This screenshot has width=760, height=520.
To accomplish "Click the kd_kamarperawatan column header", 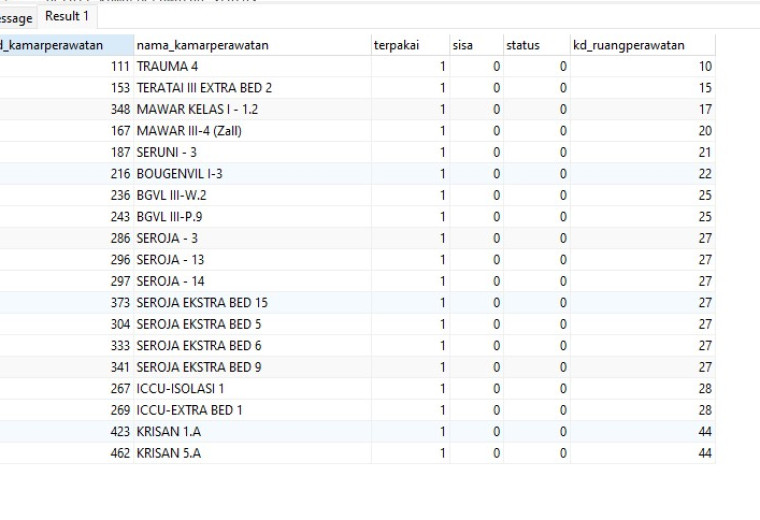I will (x=66, y=45).
